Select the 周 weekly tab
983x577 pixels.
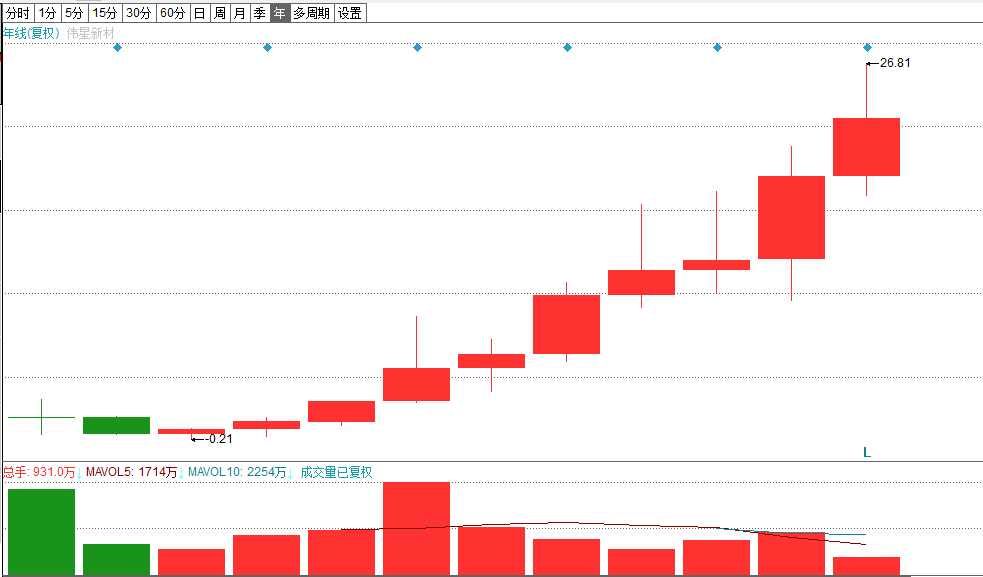pyautogui.click(x=219, y=13)
